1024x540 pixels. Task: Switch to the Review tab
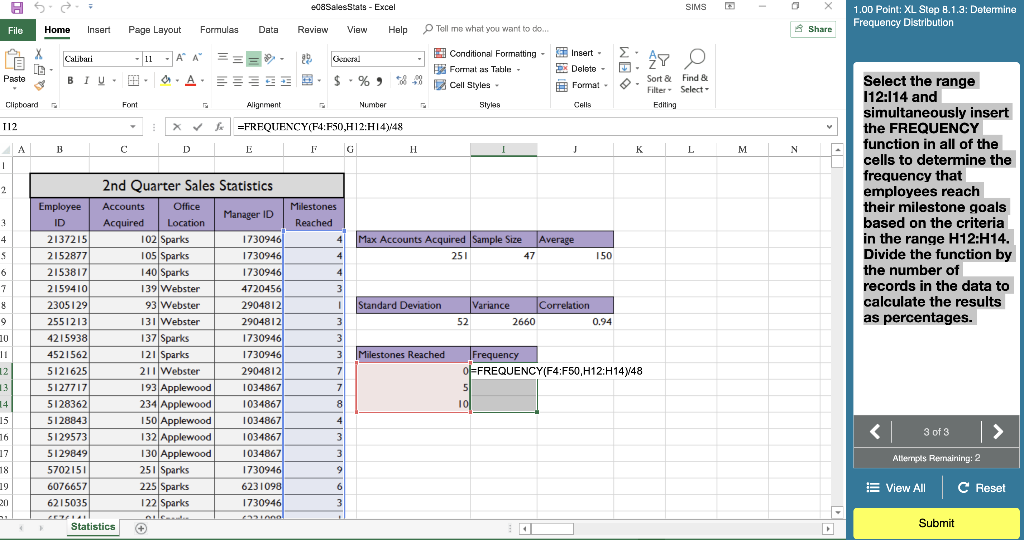pyautogui.click(x=313, y=30)
